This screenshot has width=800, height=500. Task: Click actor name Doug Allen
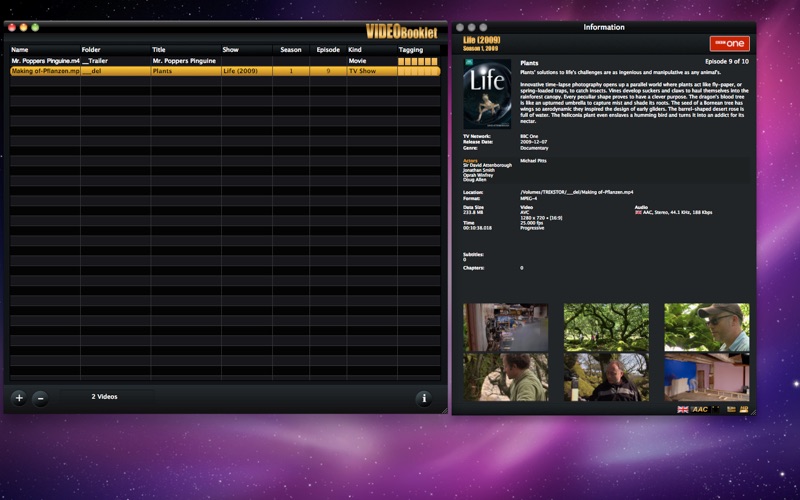[x=474, y=180]
